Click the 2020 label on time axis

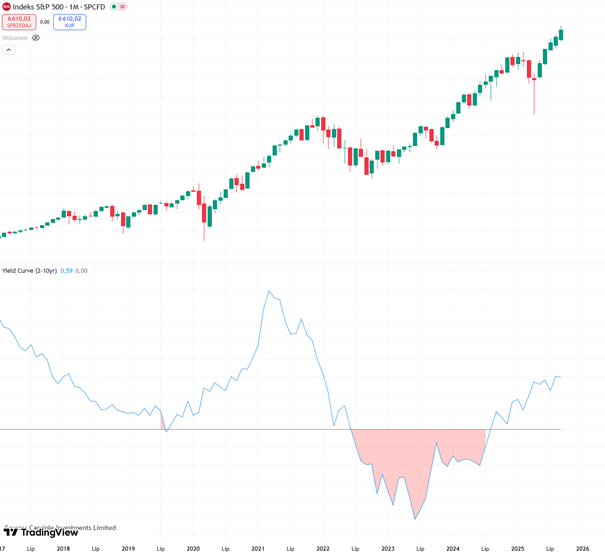(193, 548)
